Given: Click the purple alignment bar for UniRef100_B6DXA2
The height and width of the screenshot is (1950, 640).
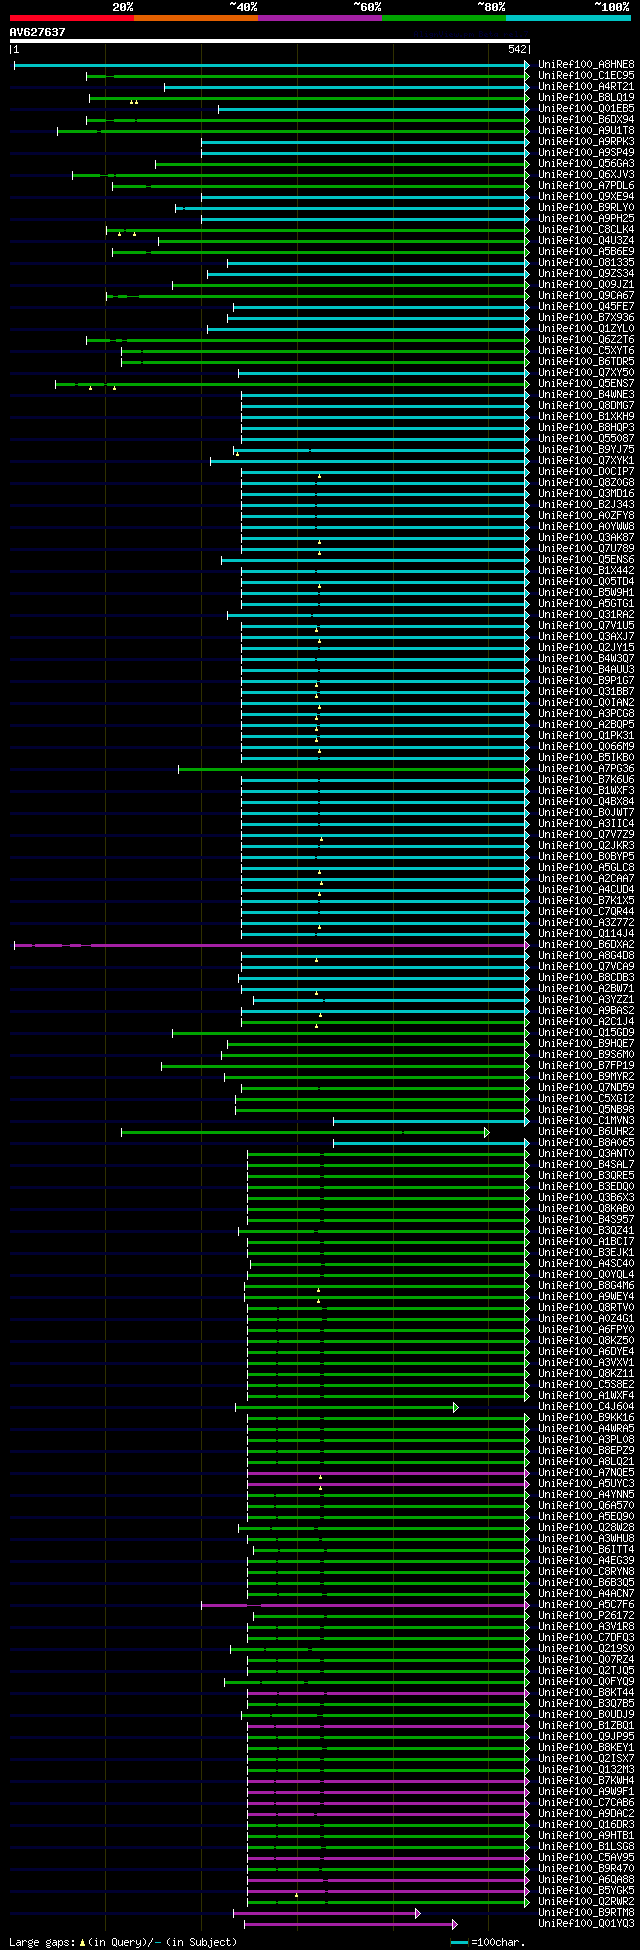Looking at the screenshot, I should tap(271, 944).
